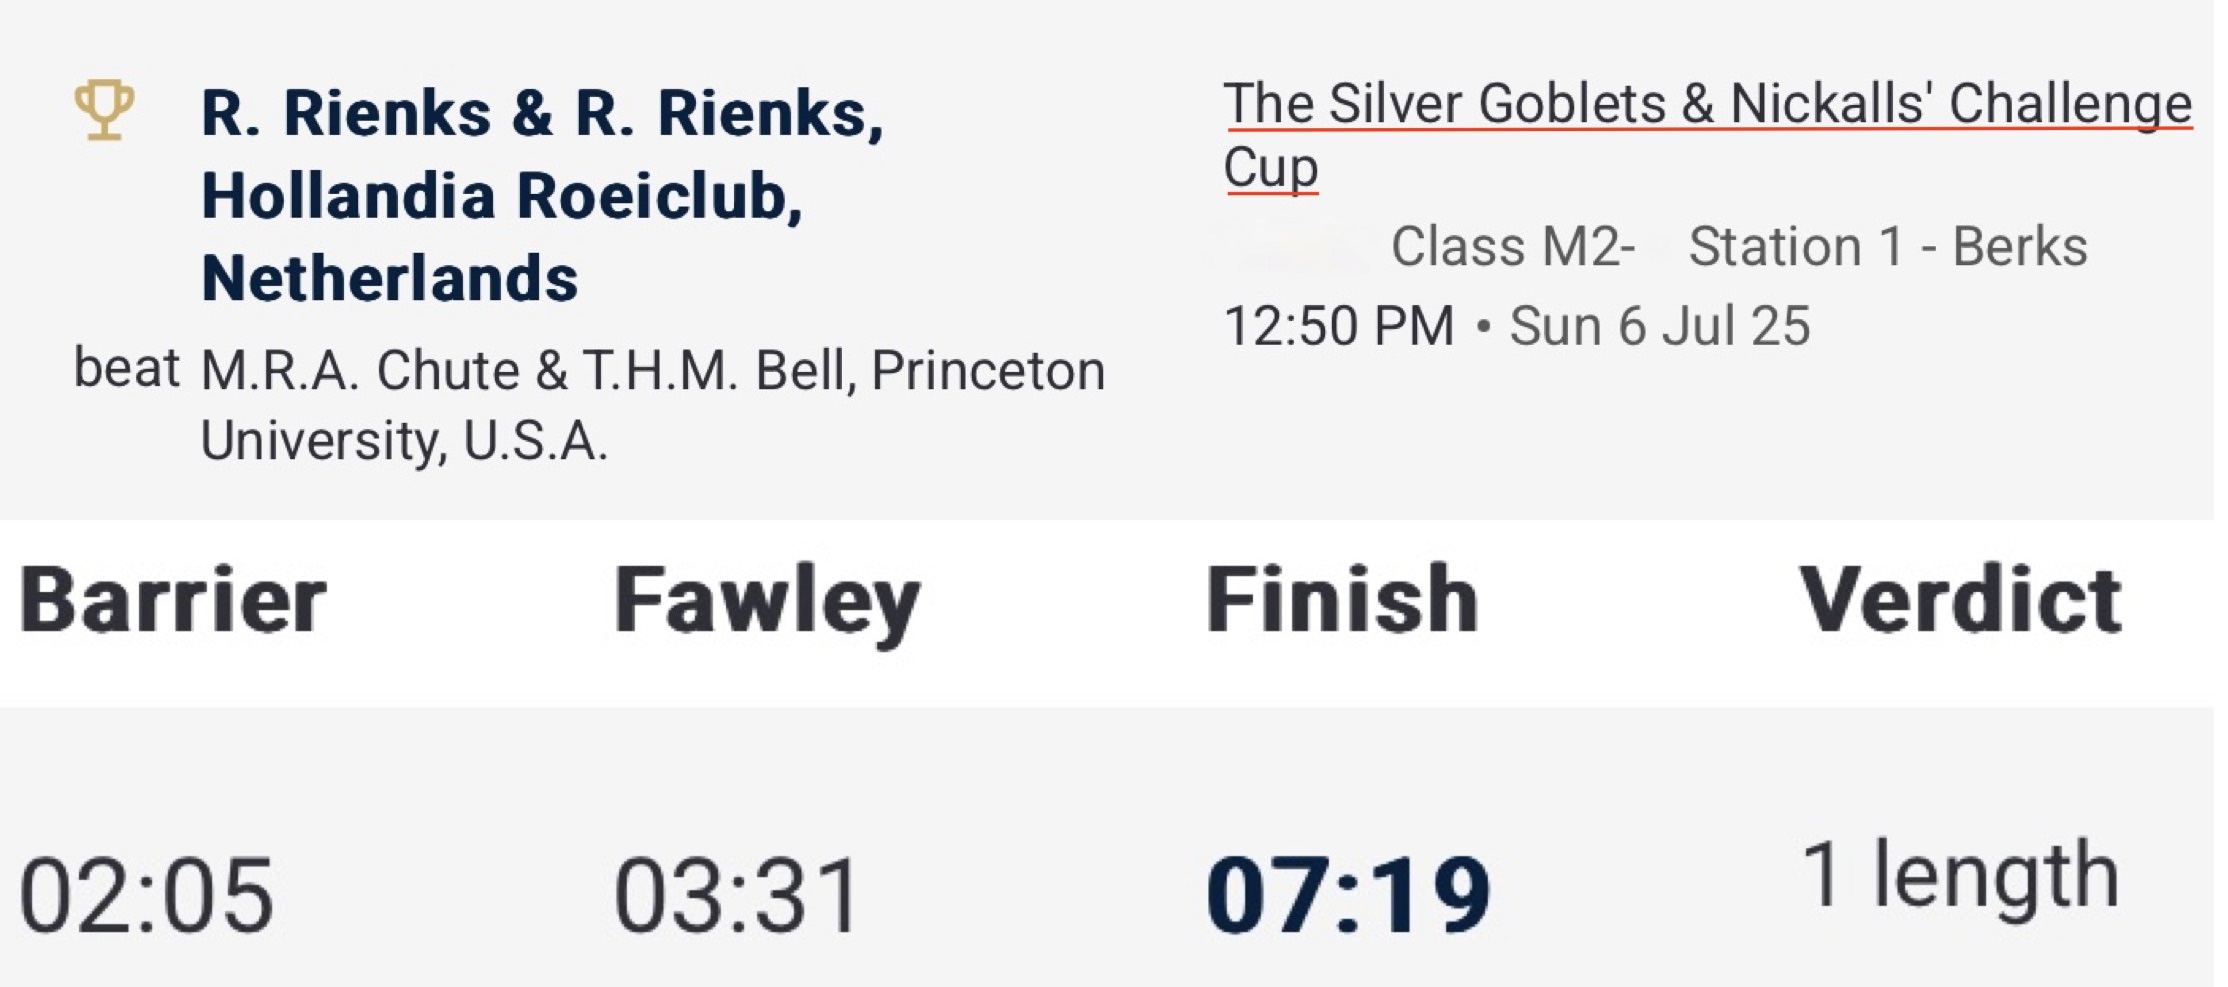
Task: Click the Netherlands country text
Action: [389, 278]
